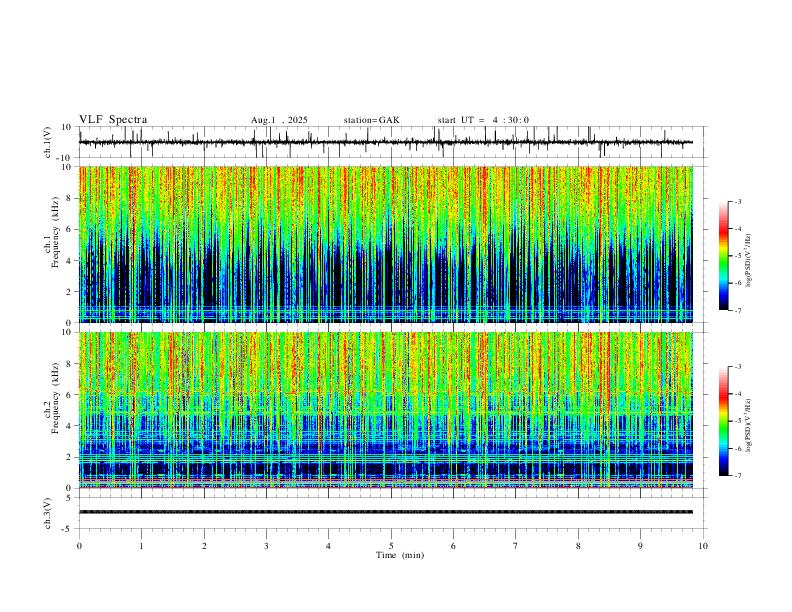
Task: Click the "-7" label on ch.1 color bar
Action: click(x=737, y=310)
